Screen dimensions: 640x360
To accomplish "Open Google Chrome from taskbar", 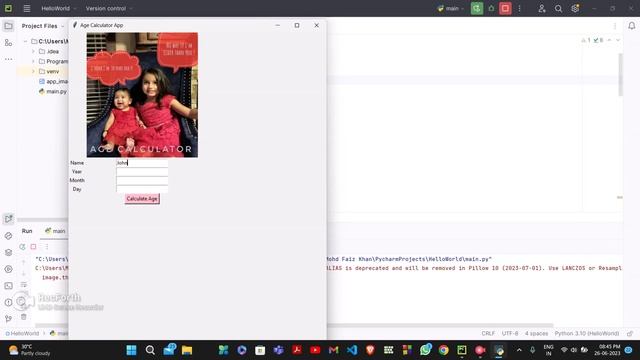I will (444, 350).
